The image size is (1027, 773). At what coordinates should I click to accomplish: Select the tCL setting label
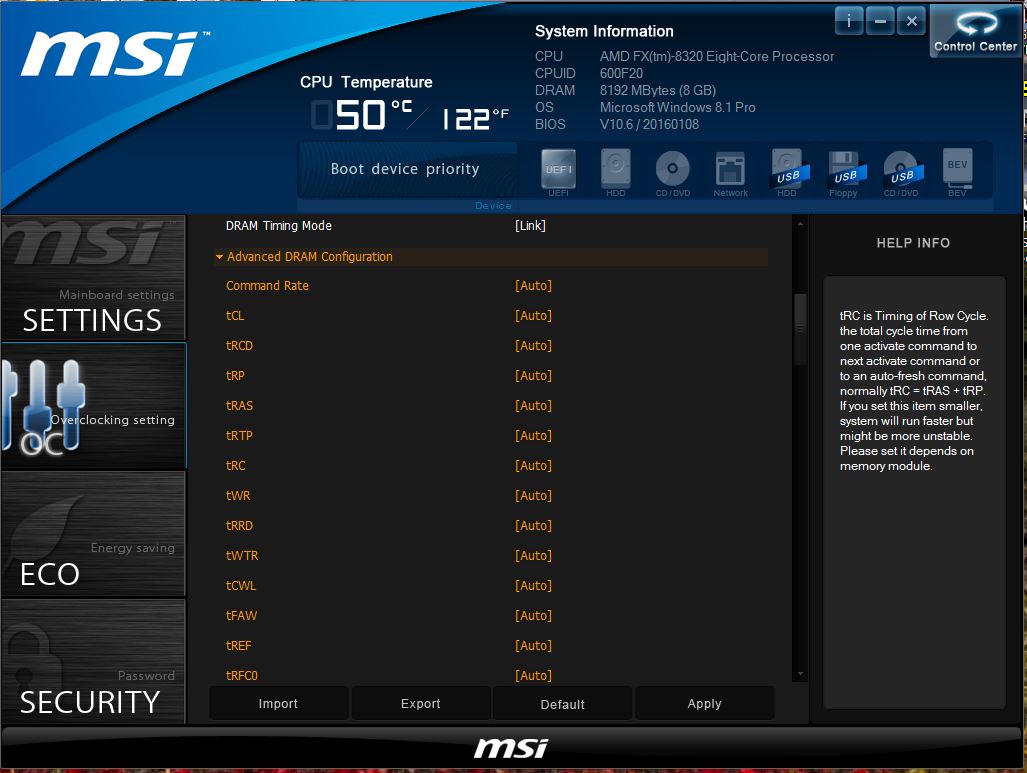coord(235,316)
